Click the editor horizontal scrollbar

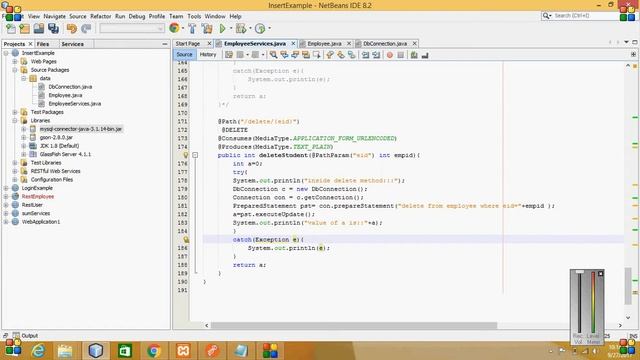[353, 325]
